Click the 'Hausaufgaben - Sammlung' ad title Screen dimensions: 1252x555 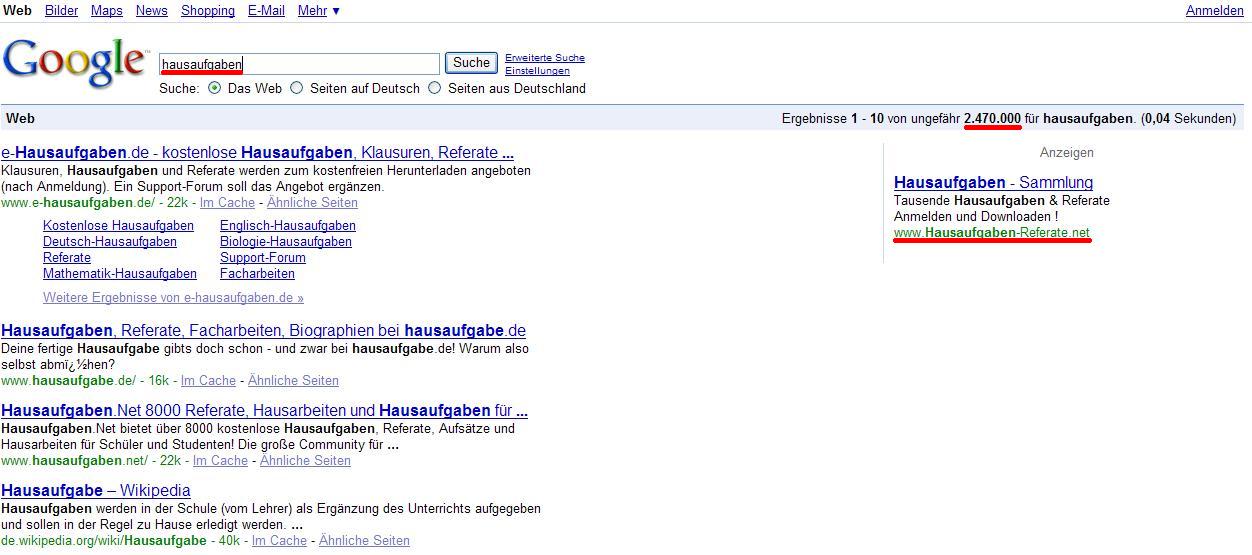(x=993, y=182)
